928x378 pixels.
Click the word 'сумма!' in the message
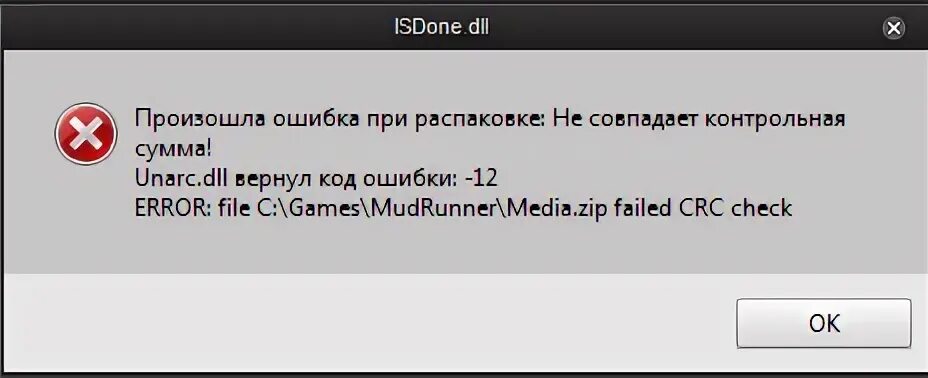coord(172,149)
